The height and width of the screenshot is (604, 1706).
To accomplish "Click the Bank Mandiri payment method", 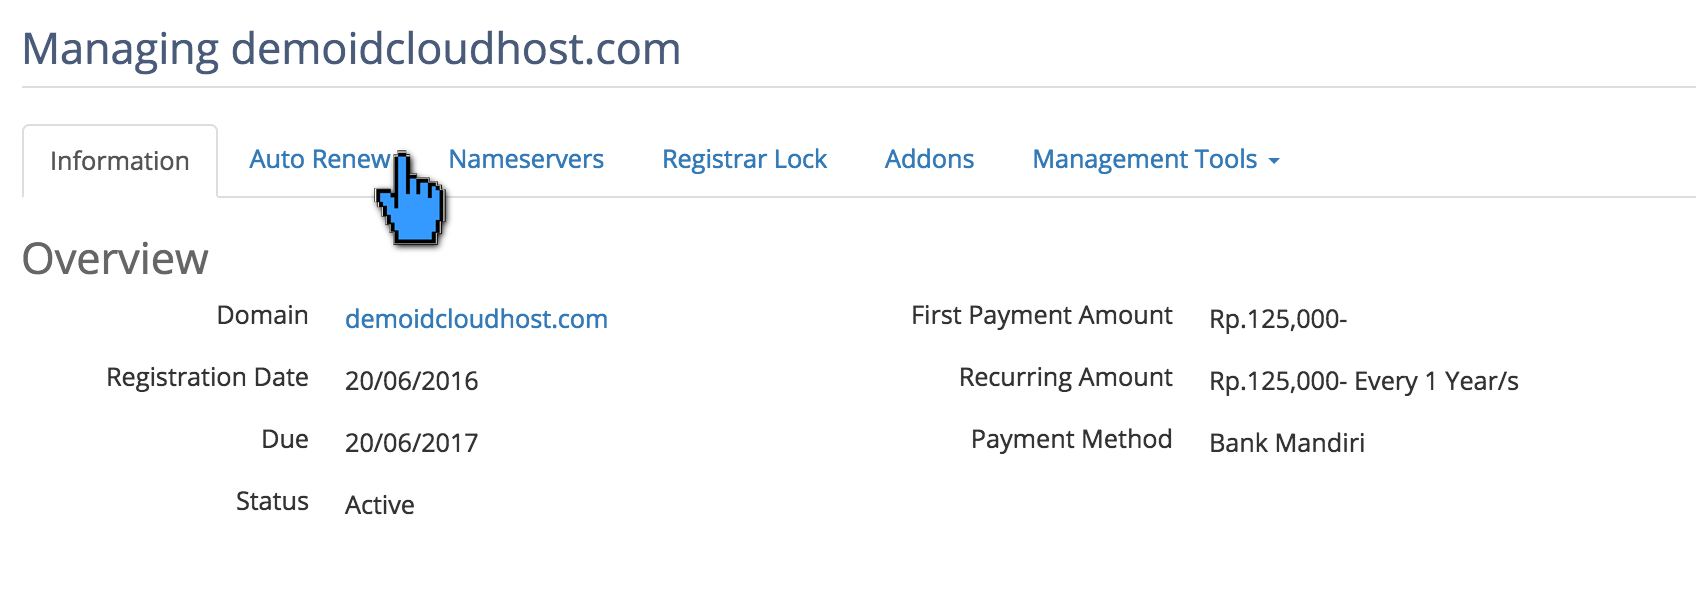I will [1286, 443].
